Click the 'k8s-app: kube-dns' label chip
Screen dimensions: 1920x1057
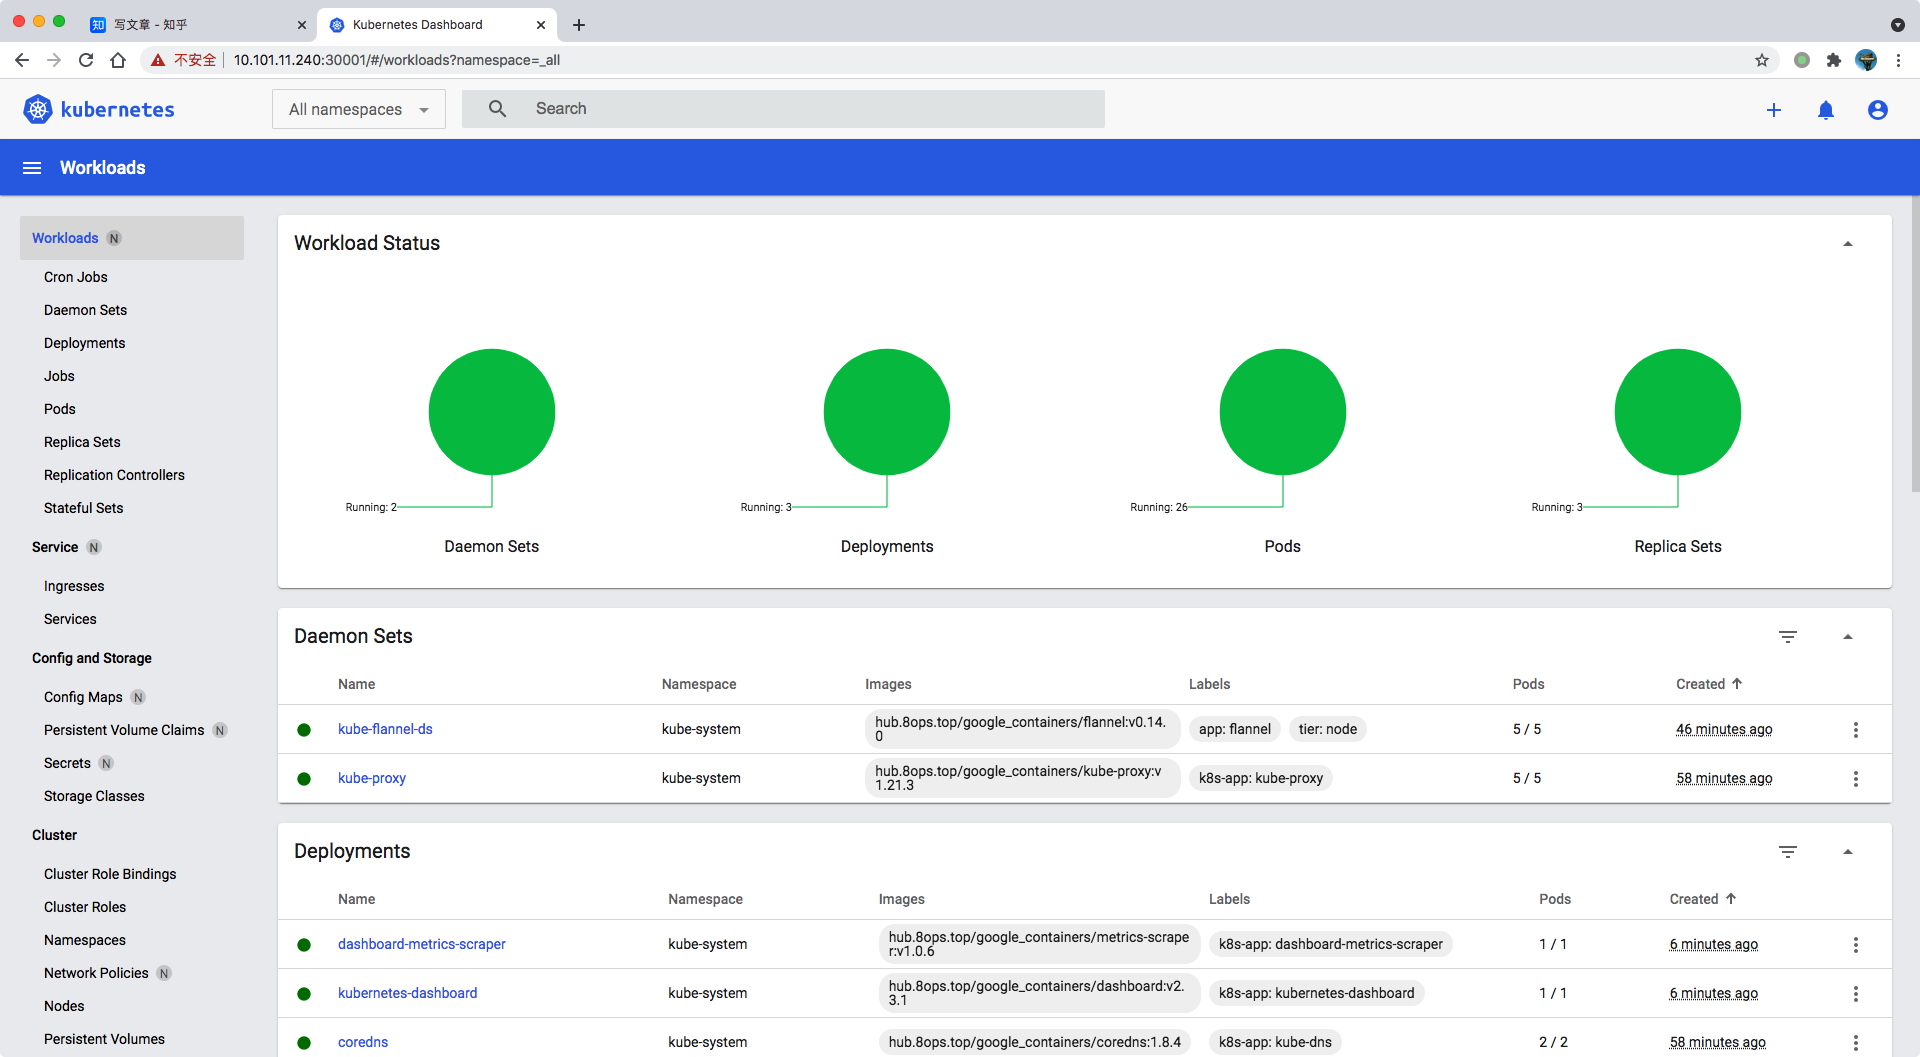point(1275,1042)
